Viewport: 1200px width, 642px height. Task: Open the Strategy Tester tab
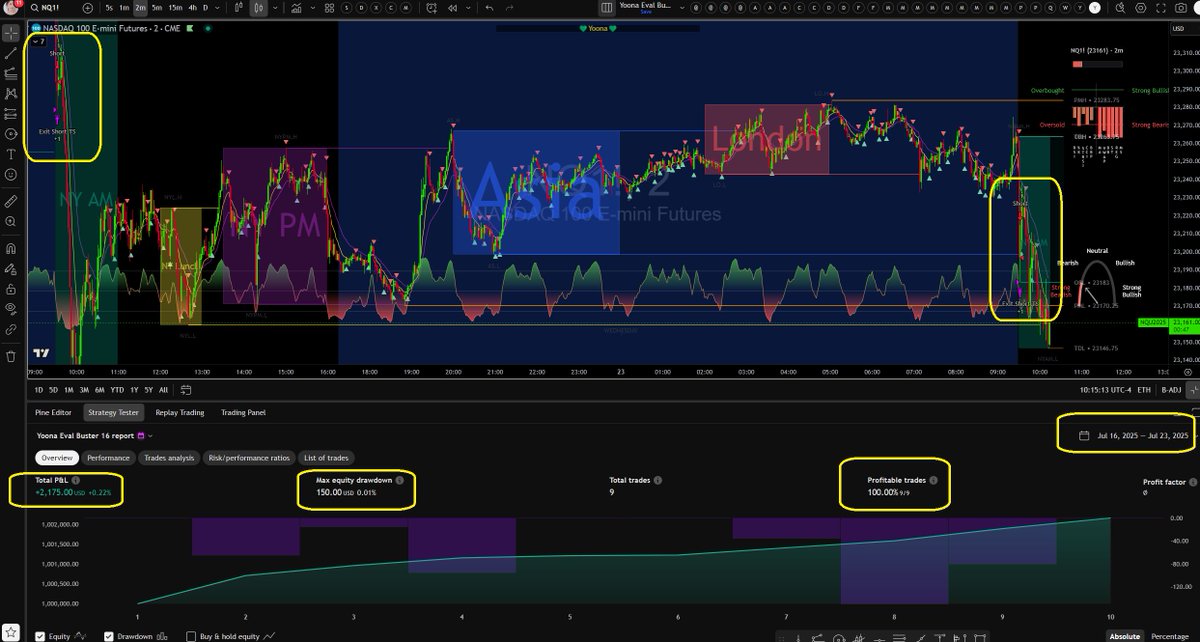coord(114,412)
